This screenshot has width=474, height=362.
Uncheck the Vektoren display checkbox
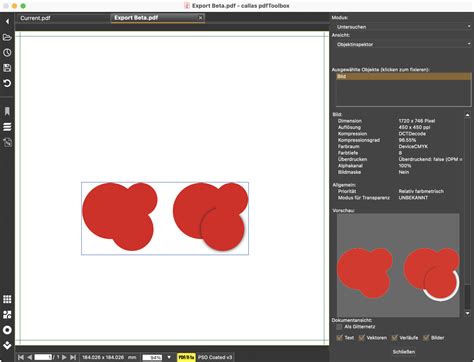click(361, 338)
